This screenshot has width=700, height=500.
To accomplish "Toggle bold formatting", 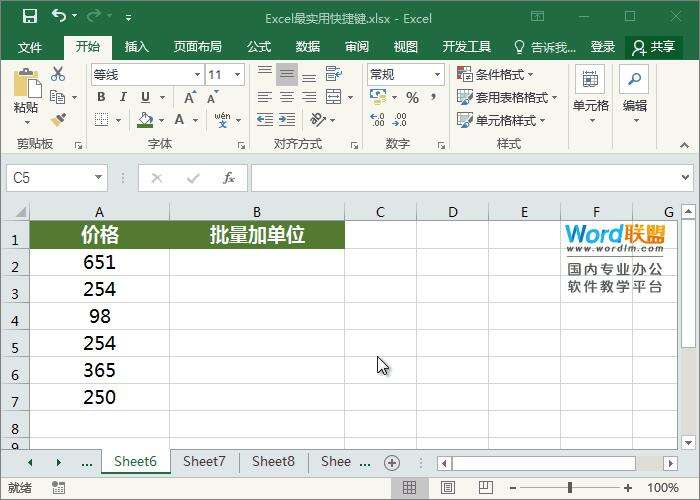I will coord(101,98).
